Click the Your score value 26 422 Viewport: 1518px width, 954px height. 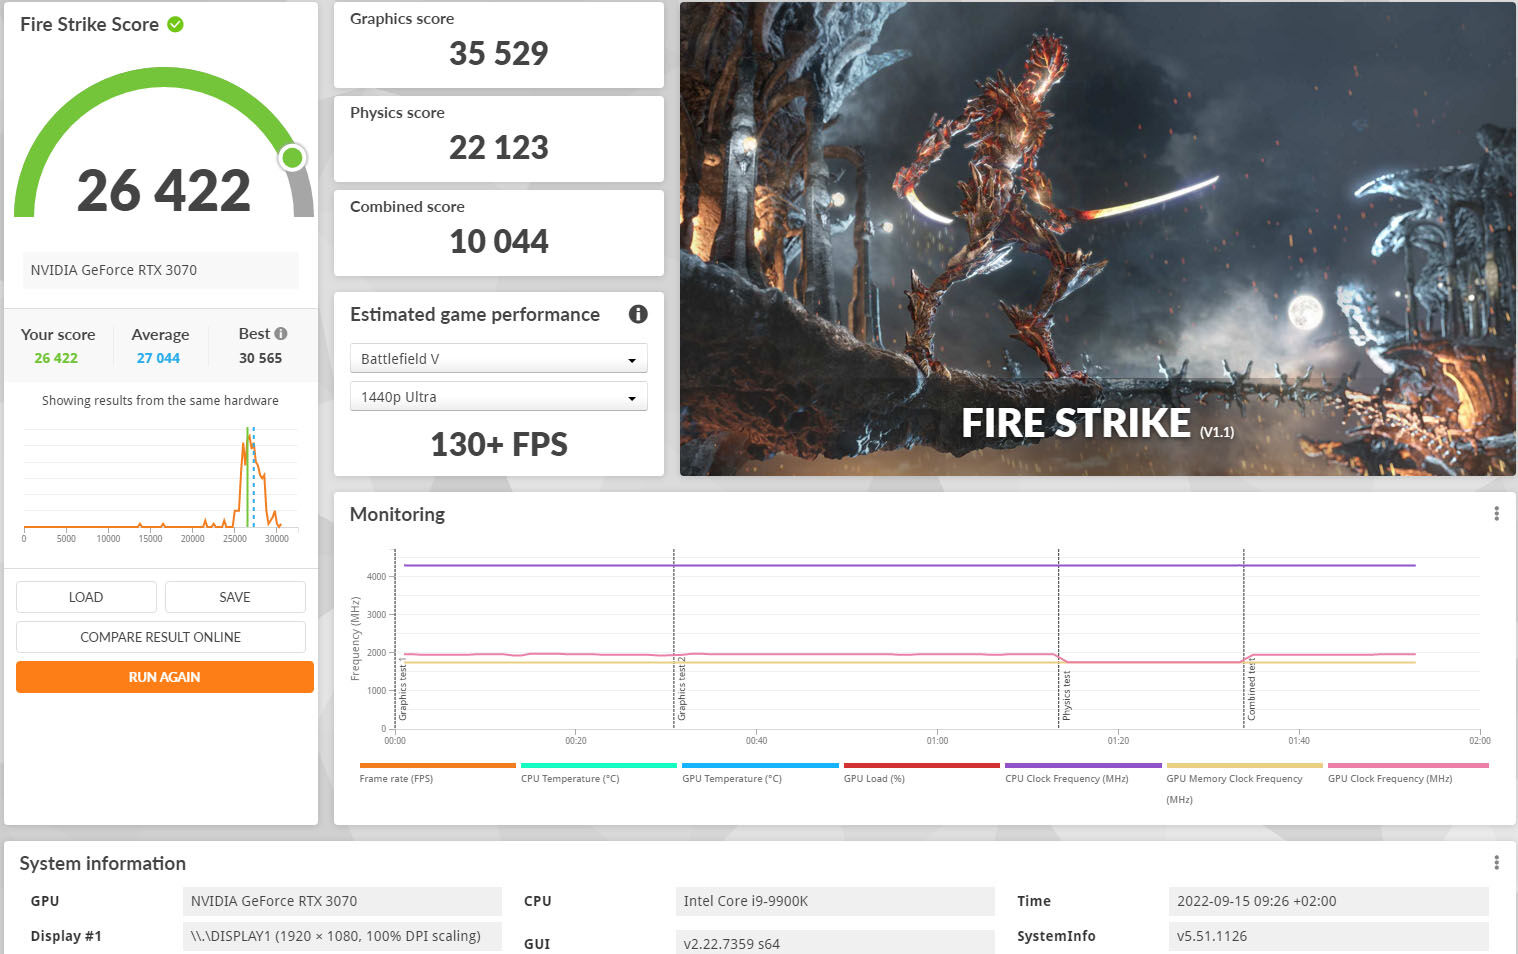(x=56, y=358)
